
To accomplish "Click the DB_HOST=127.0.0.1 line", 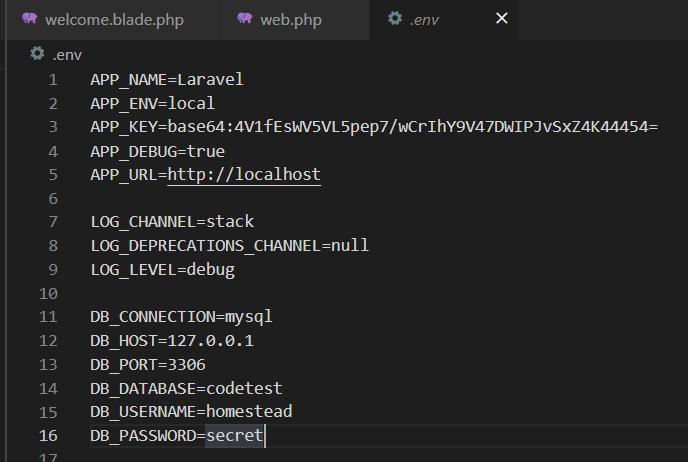I will [x=172, y=341].
